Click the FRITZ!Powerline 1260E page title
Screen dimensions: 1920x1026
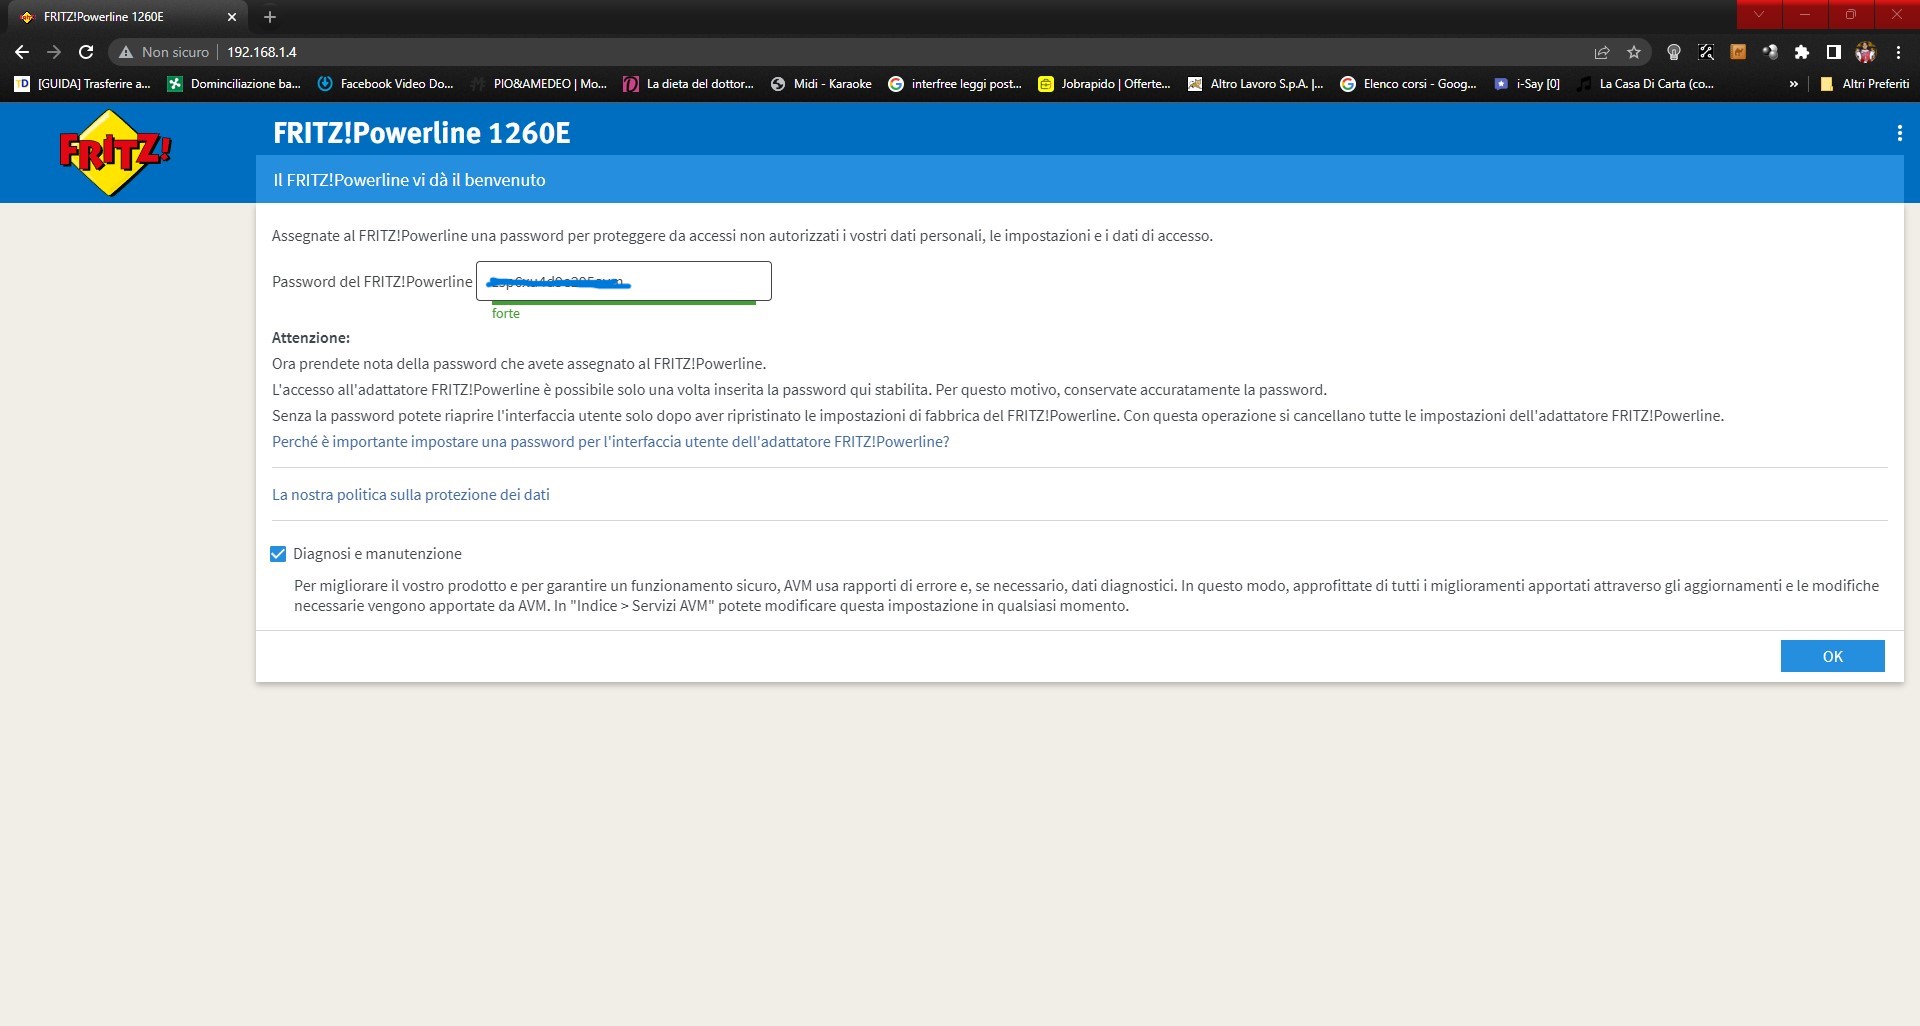tap(422, 132)
